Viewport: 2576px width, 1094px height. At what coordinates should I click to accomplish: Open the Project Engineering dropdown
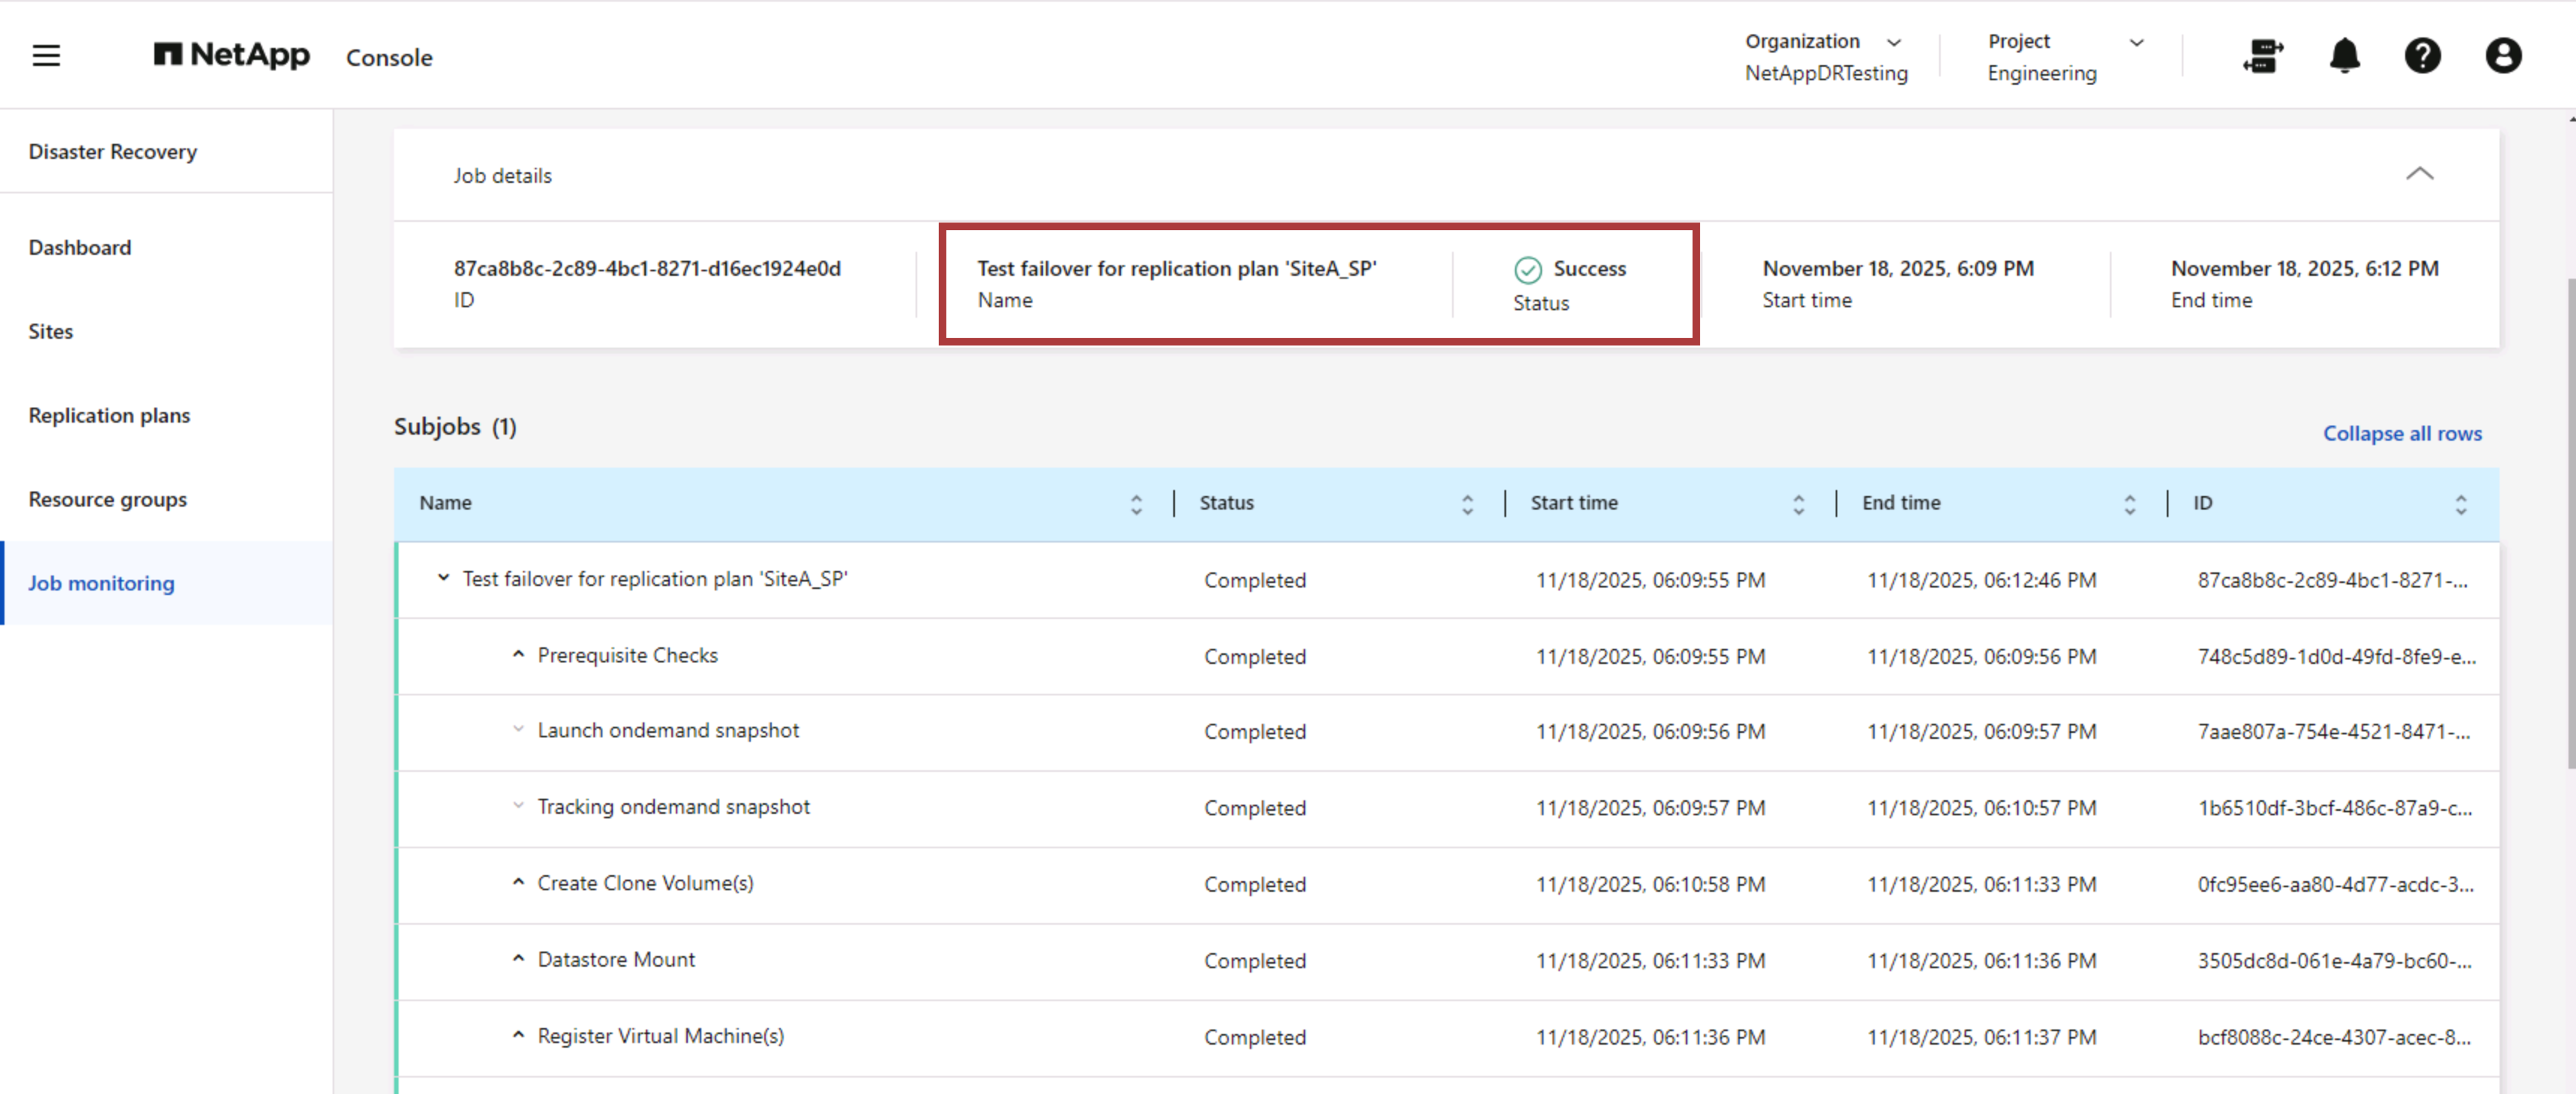click(x=2137, y=42)
